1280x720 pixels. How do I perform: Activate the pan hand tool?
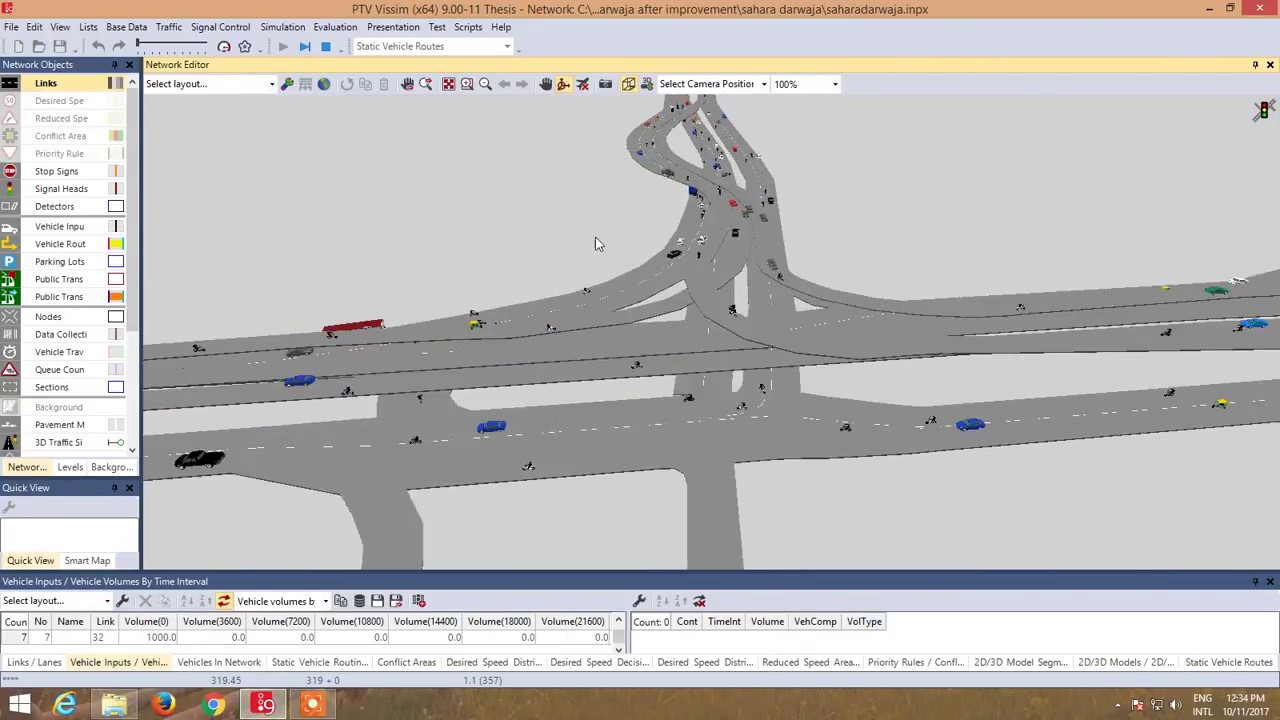point(546,84)
